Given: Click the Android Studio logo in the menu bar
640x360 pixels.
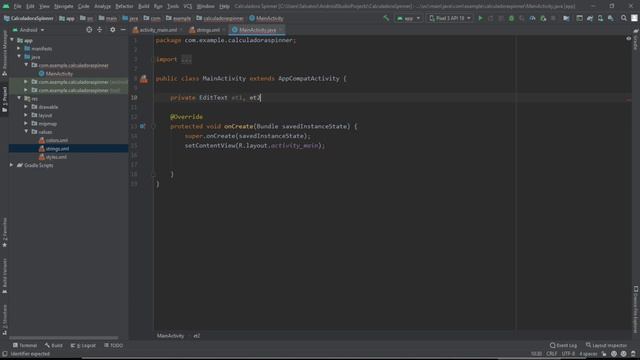Looking at the screenshot, I should (x=6, y=6).
